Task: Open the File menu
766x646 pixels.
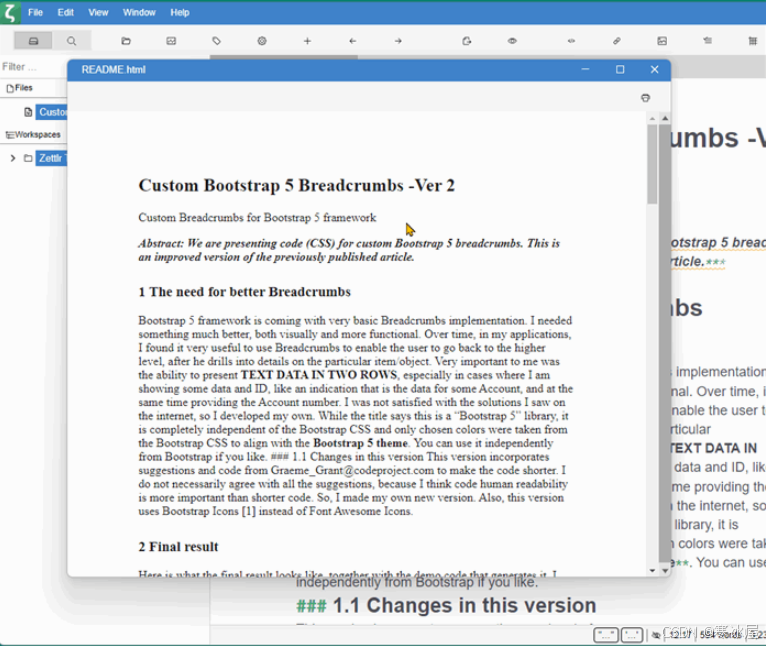Action: (x=35, y=13)
